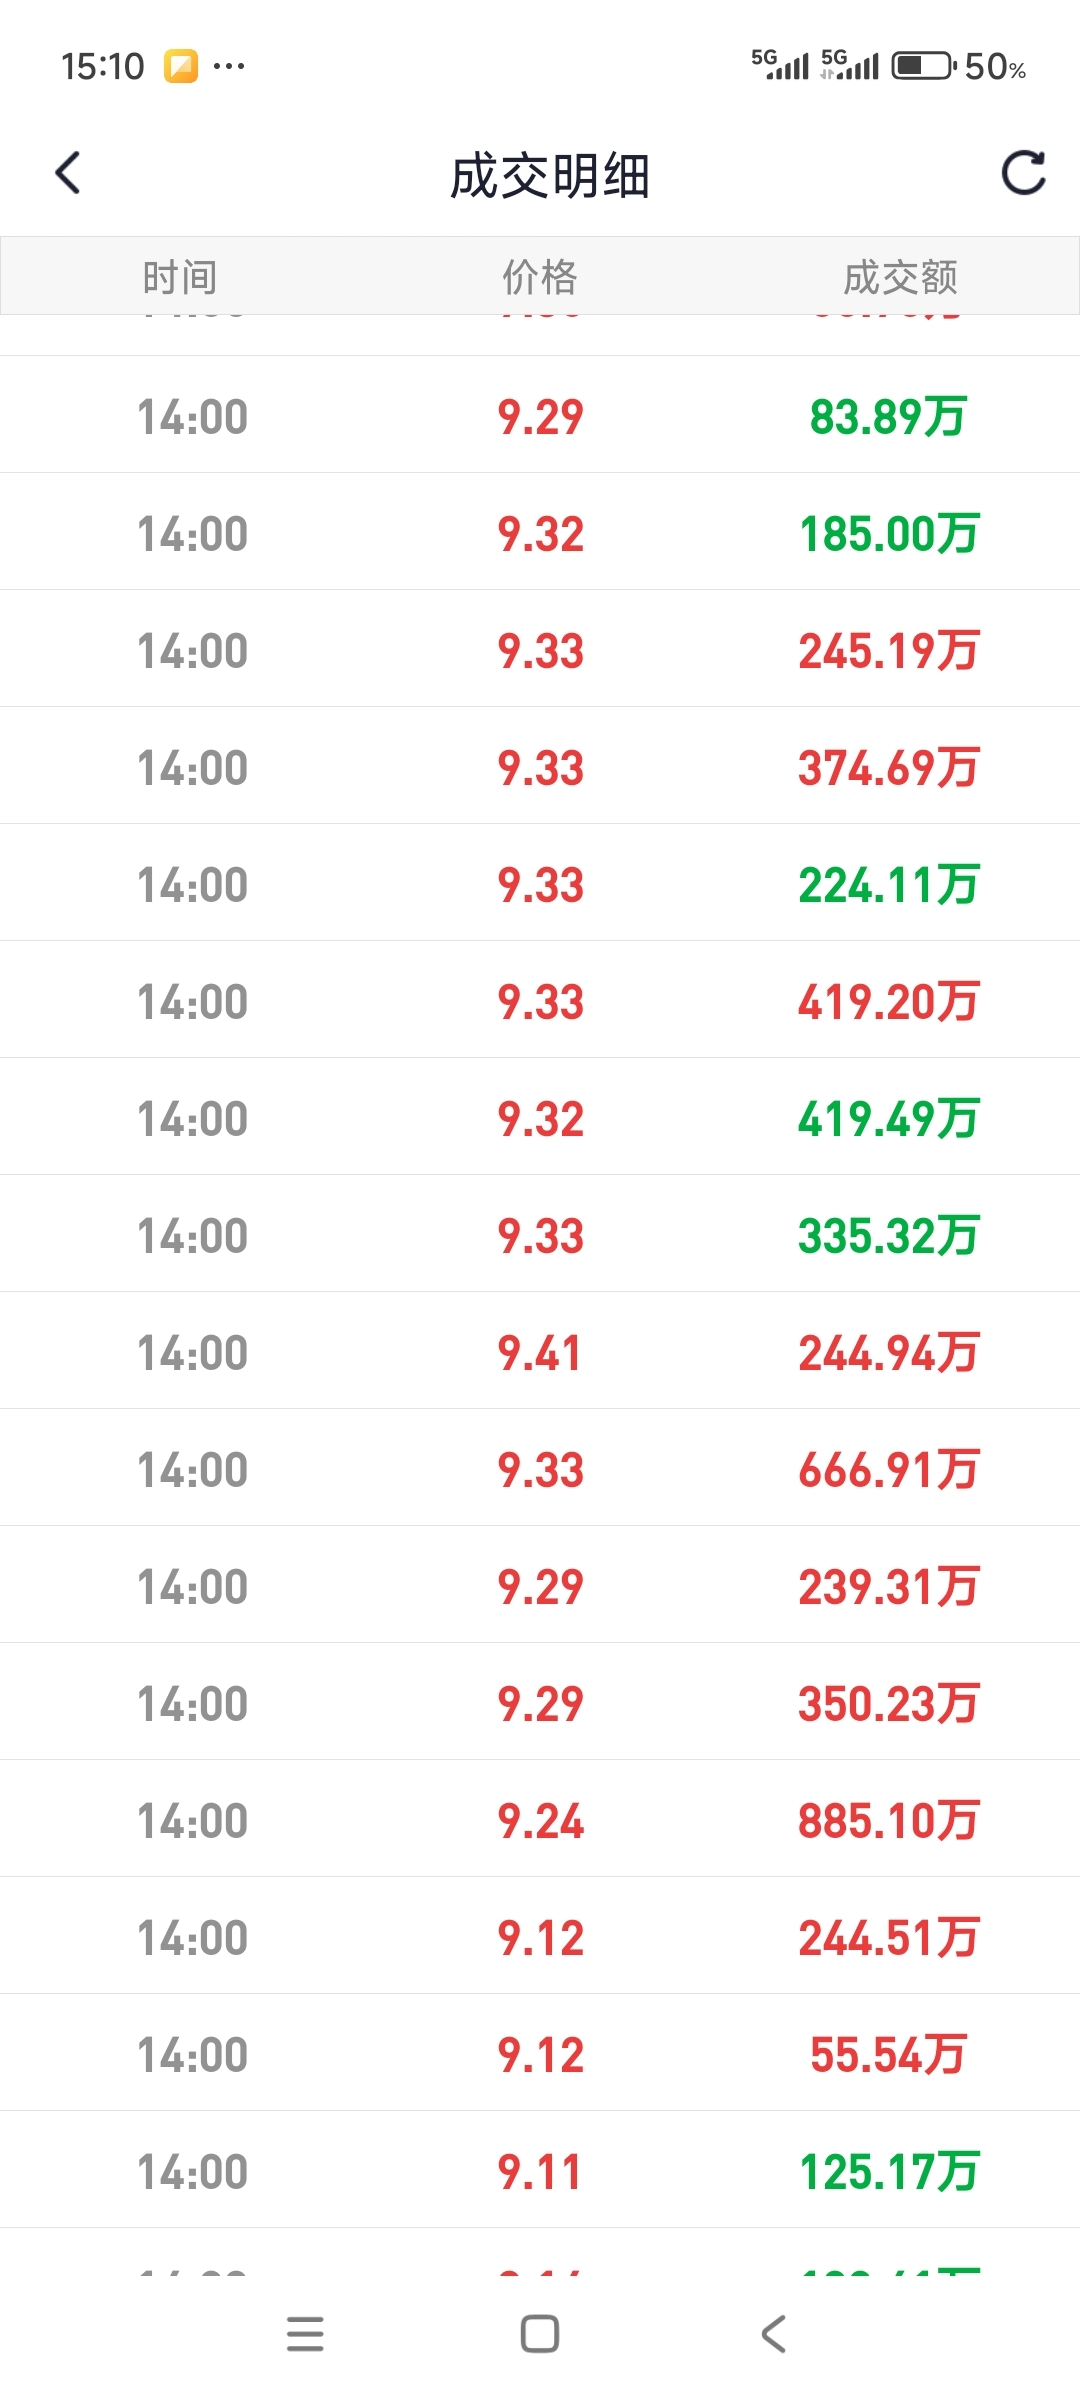Select the row with amount 885.10万
1080x2400 pixels.
click(x=540, y=1819)
